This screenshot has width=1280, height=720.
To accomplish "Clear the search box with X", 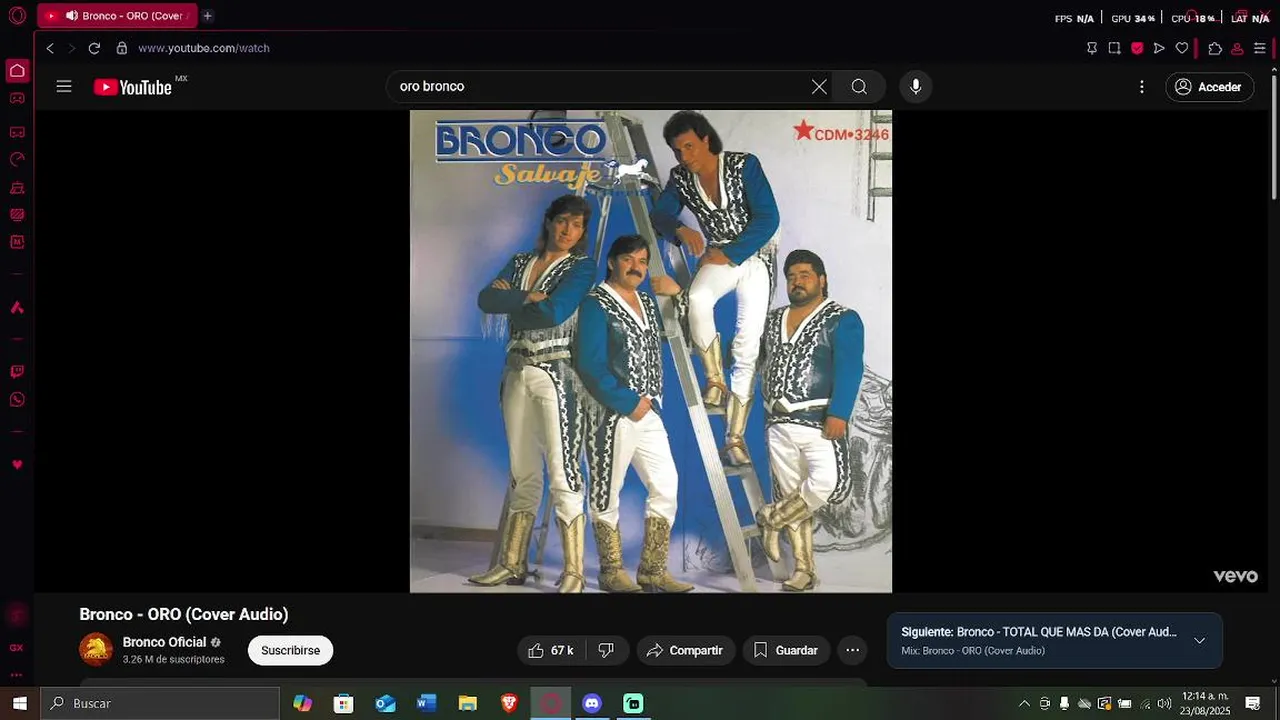I will point(819,87).
